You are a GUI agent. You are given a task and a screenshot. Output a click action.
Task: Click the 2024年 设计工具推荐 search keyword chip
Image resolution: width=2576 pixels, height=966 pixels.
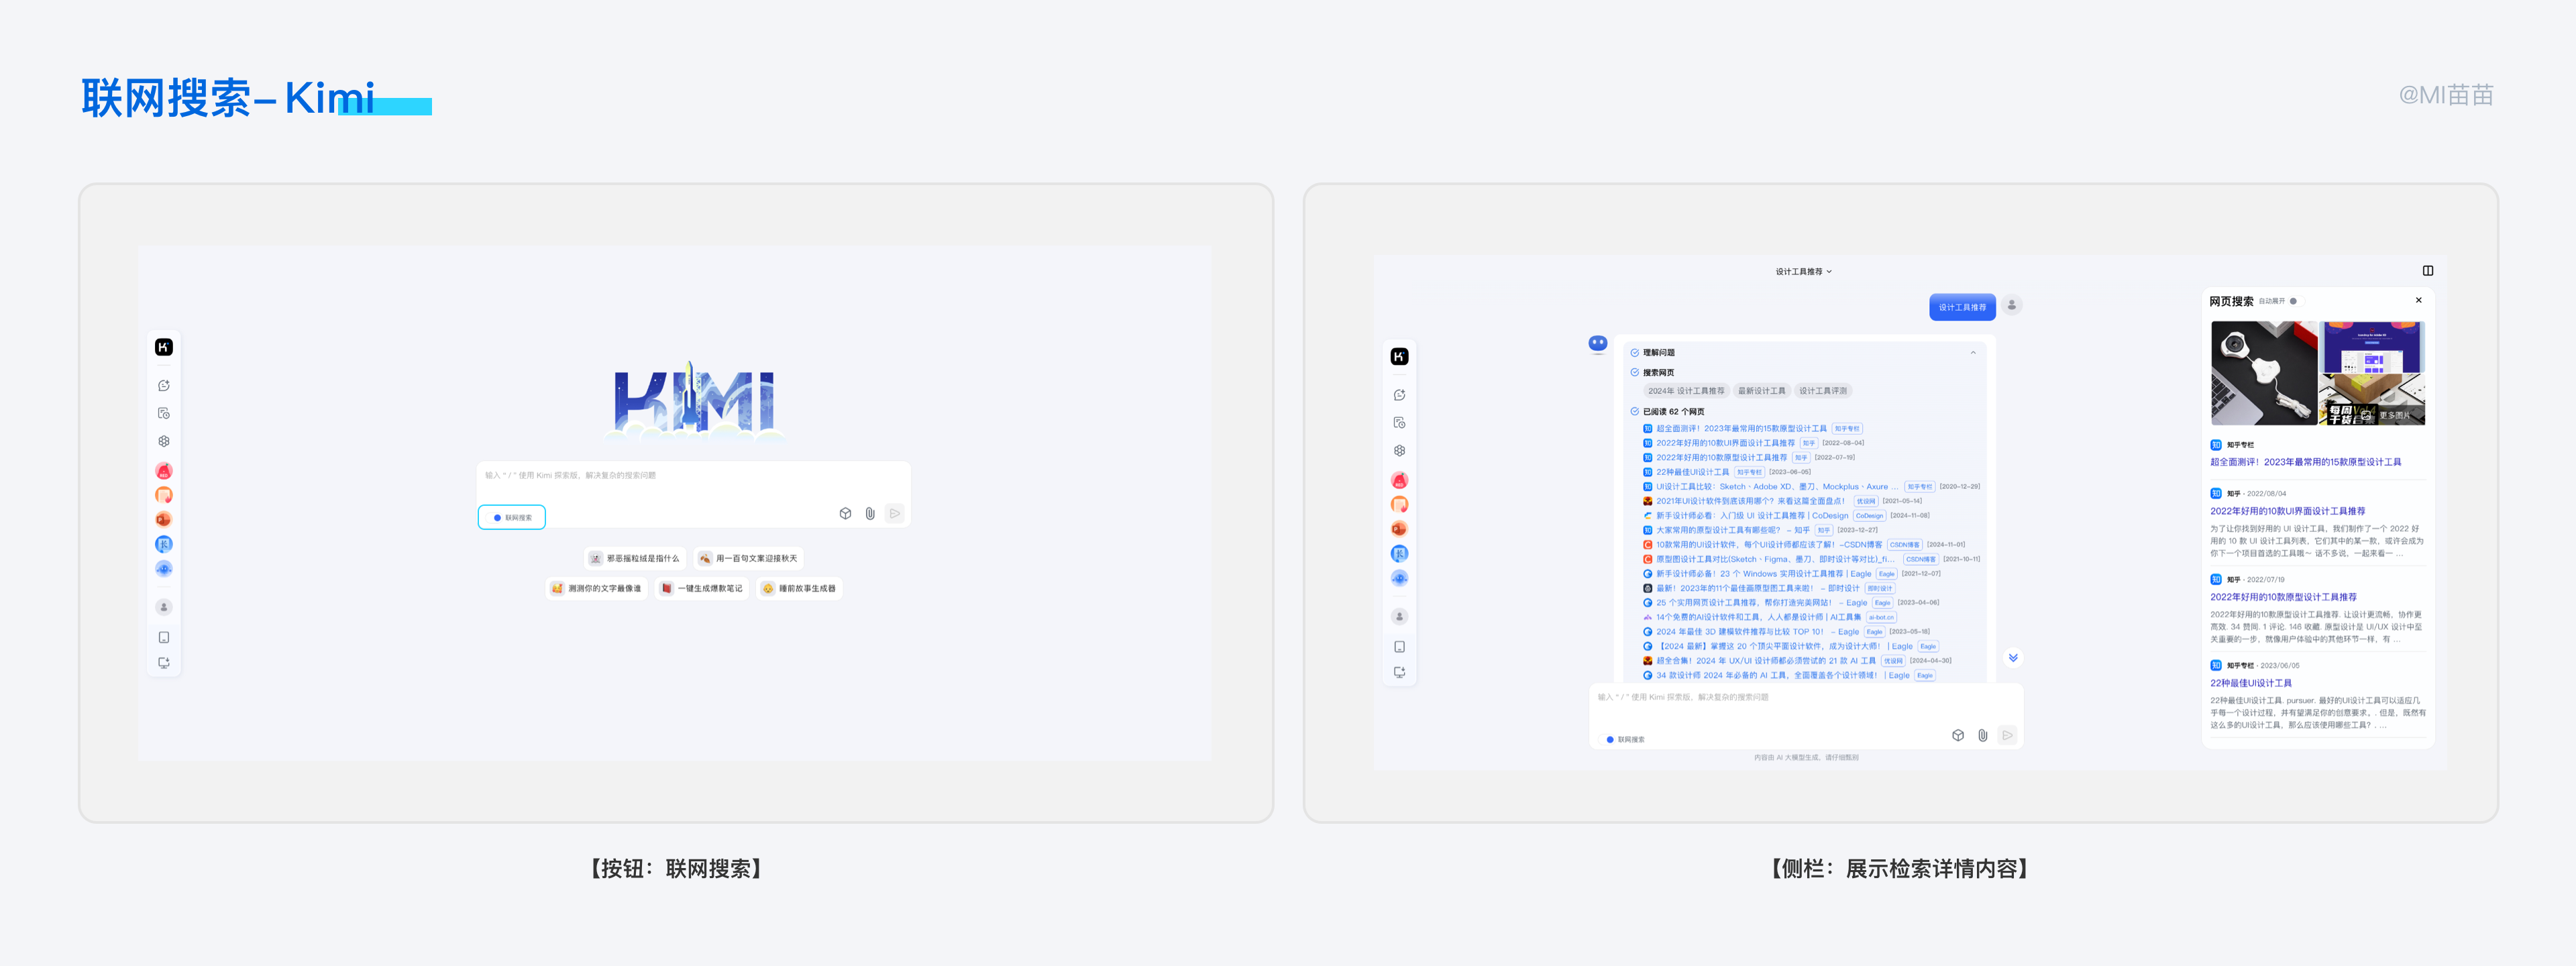point(1686,391)
